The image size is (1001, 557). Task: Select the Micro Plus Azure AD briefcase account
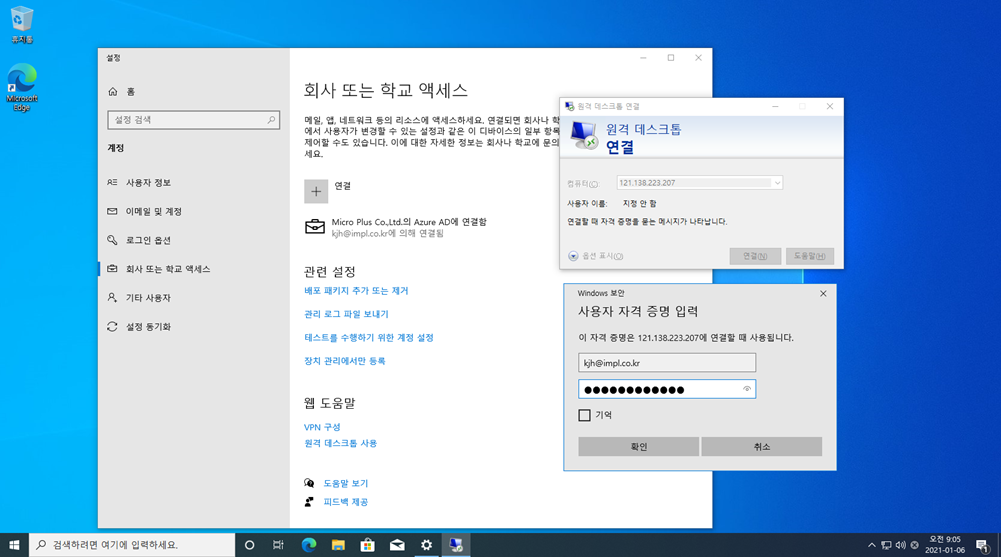click(x=395, y=227)
